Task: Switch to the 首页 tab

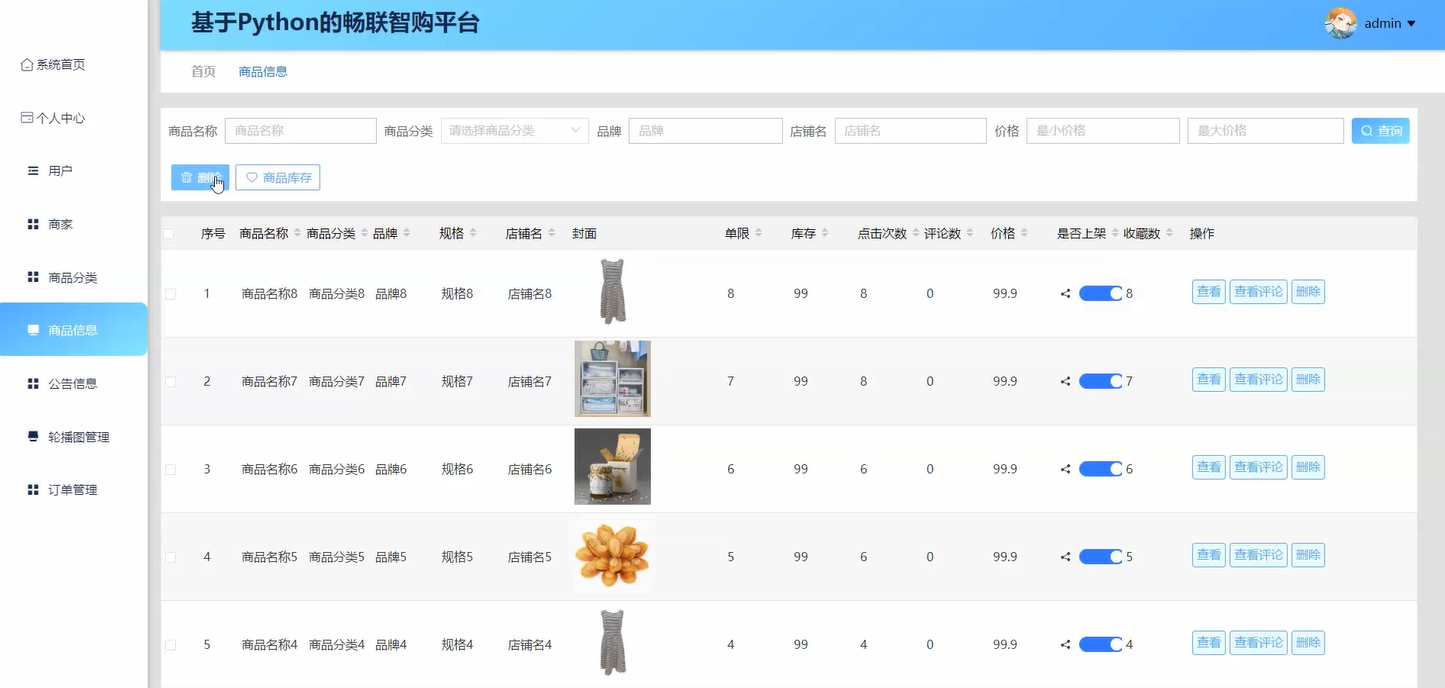Action: (x=202, y=71)
